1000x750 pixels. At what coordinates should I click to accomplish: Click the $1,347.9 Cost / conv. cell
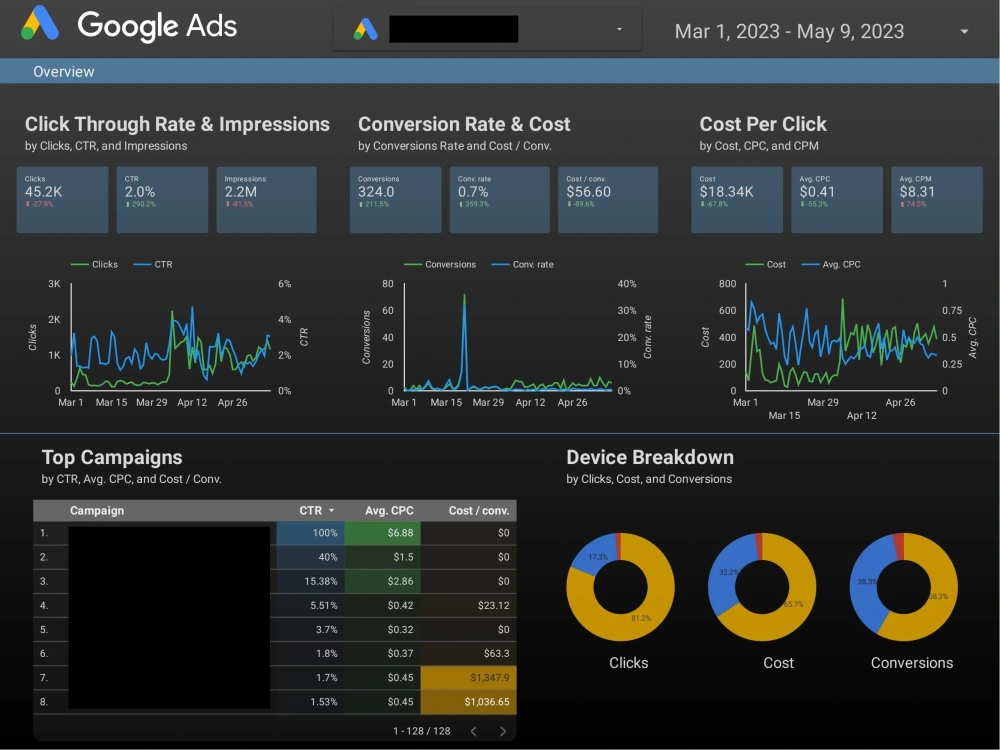coord(469,677)
